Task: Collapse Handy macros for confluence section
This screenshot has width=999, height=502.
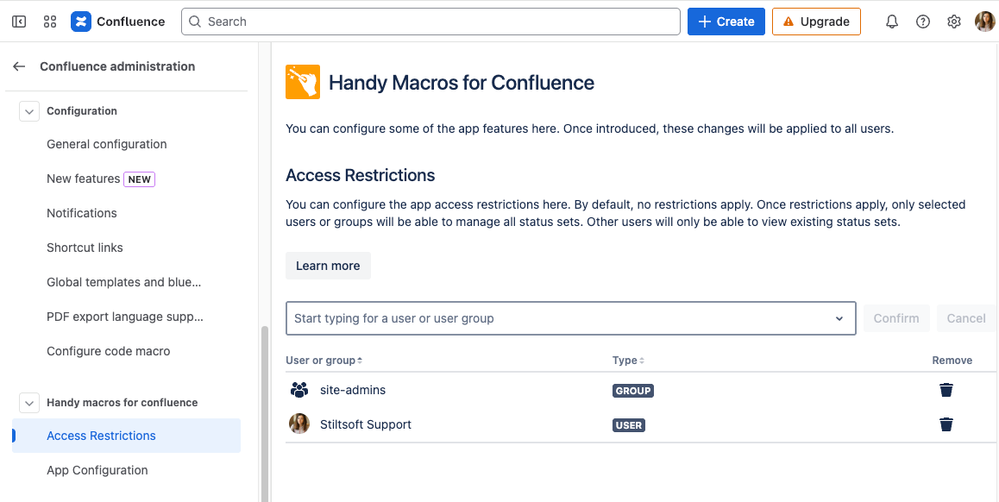Action: click(x=30, y=402)
